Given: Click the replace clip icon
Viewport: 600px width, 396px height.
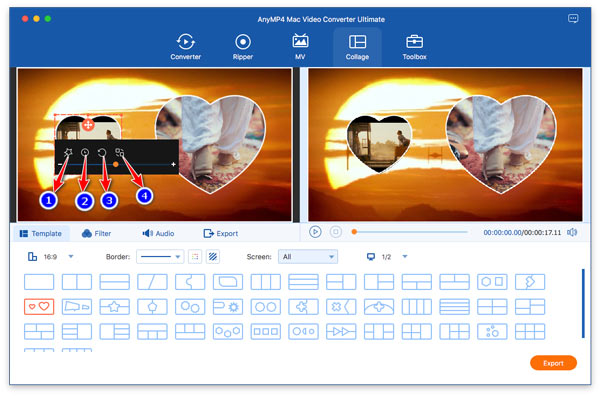Looking at the screenshot, I should click(119, 153).
